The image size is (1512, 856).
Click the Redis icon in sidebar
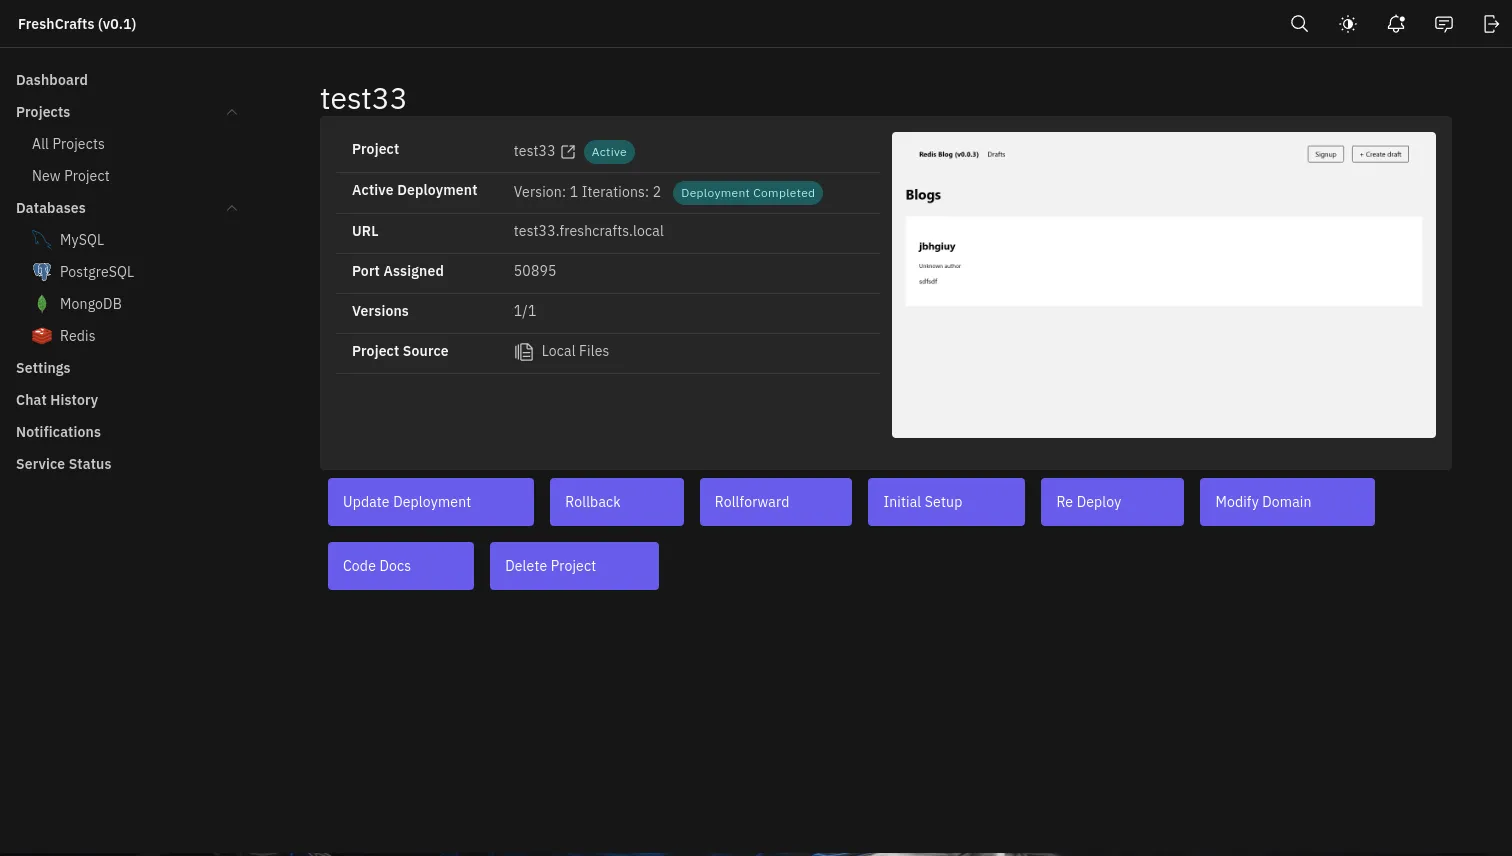[x=42, y=336]
